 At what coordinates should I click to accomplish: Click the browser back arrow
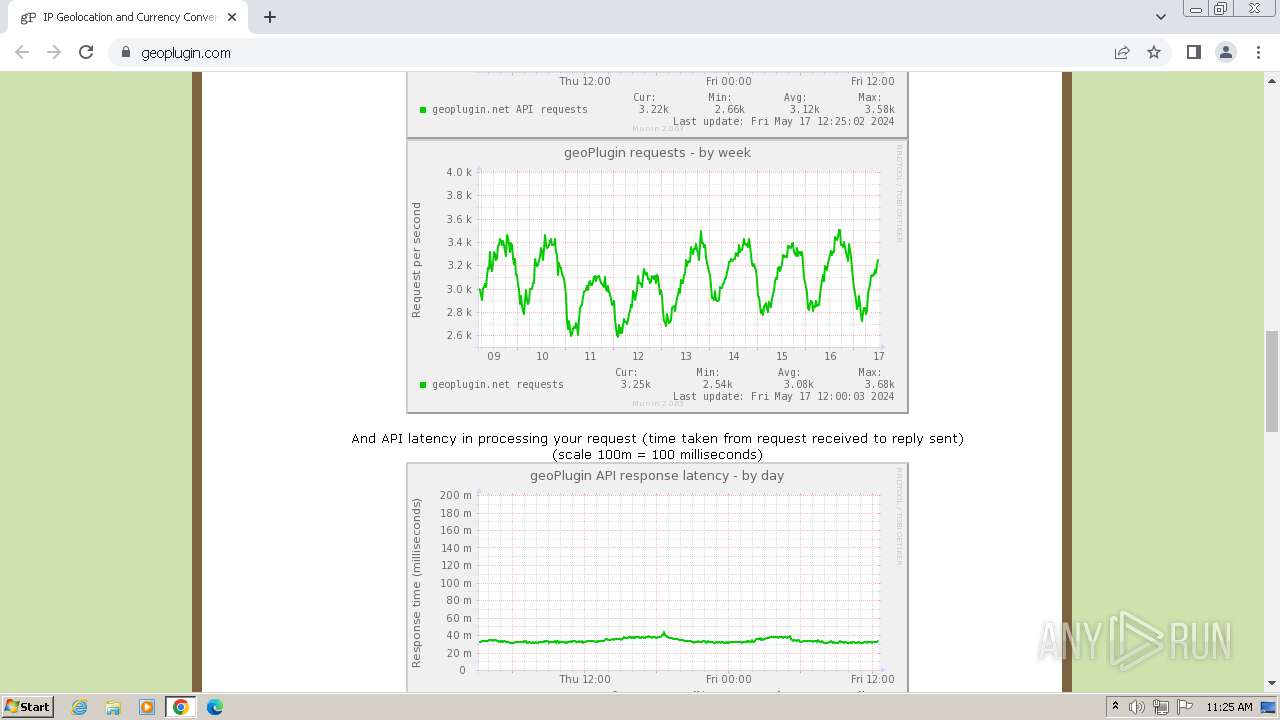point(22,52)
